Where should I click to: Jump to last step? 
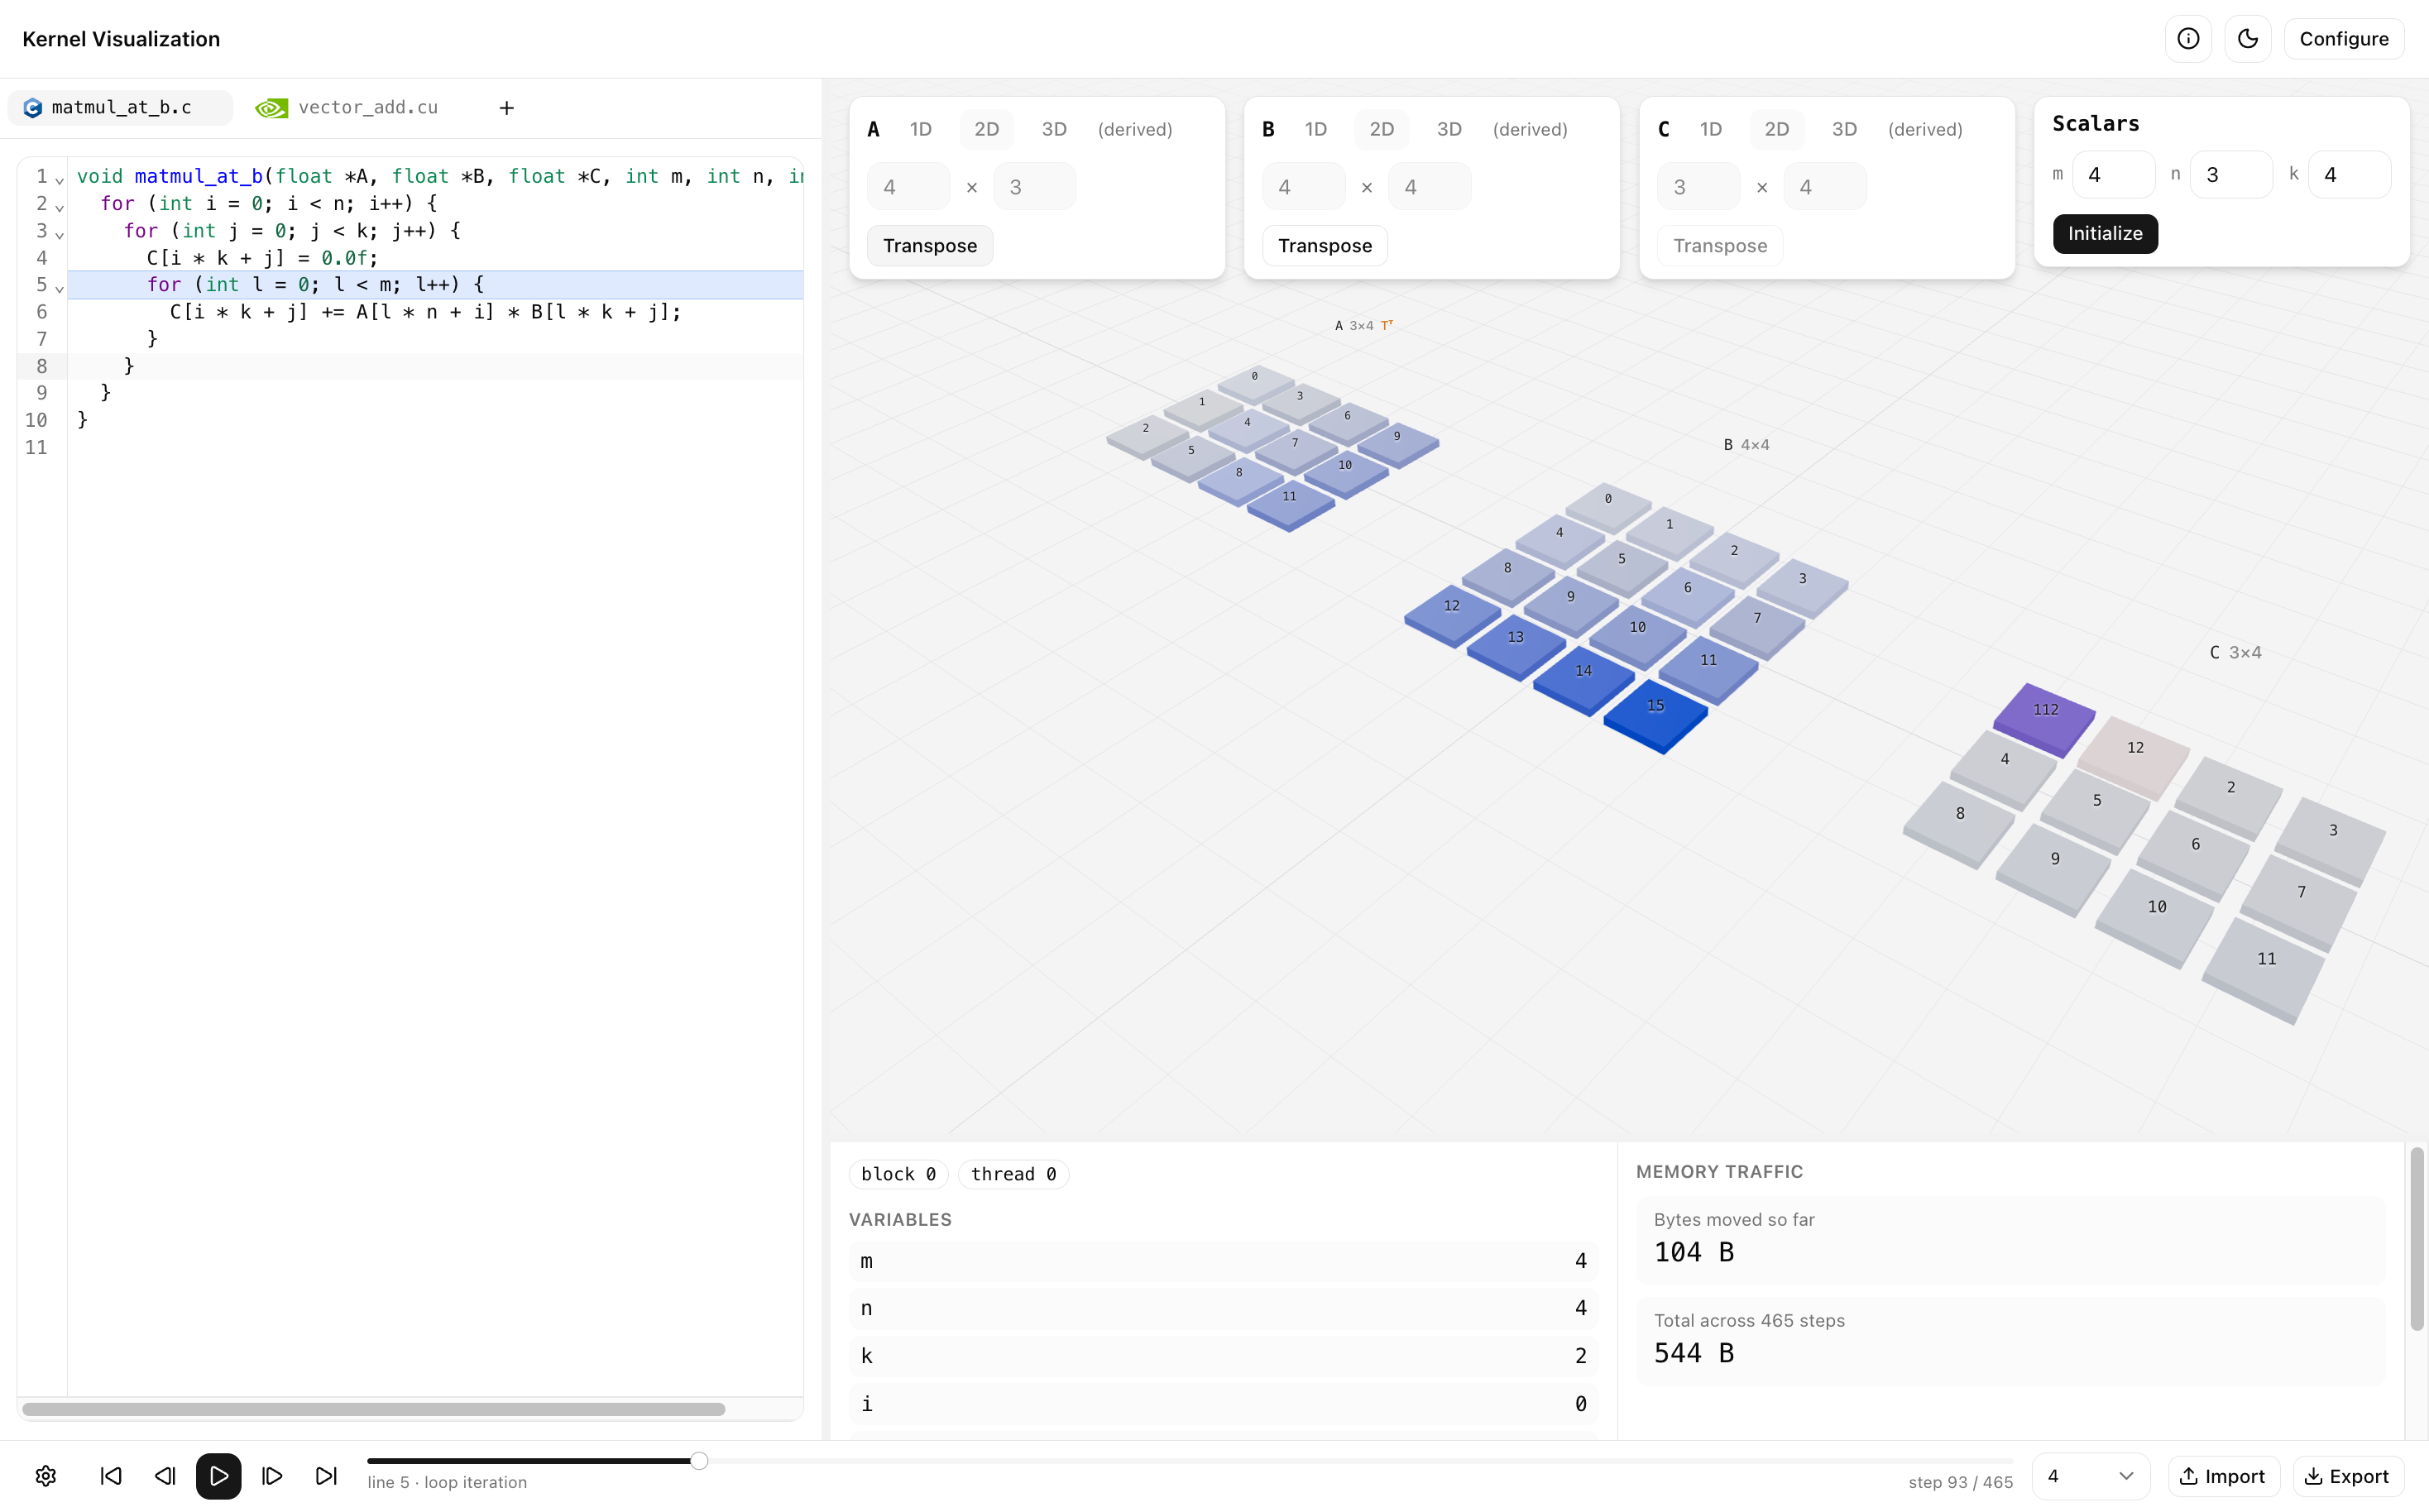[326, 1476]
